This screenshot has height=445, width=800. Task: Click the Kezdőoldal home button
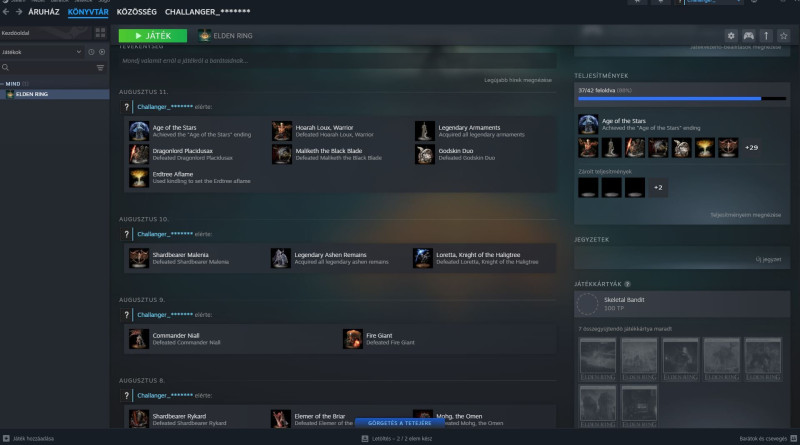45,33
